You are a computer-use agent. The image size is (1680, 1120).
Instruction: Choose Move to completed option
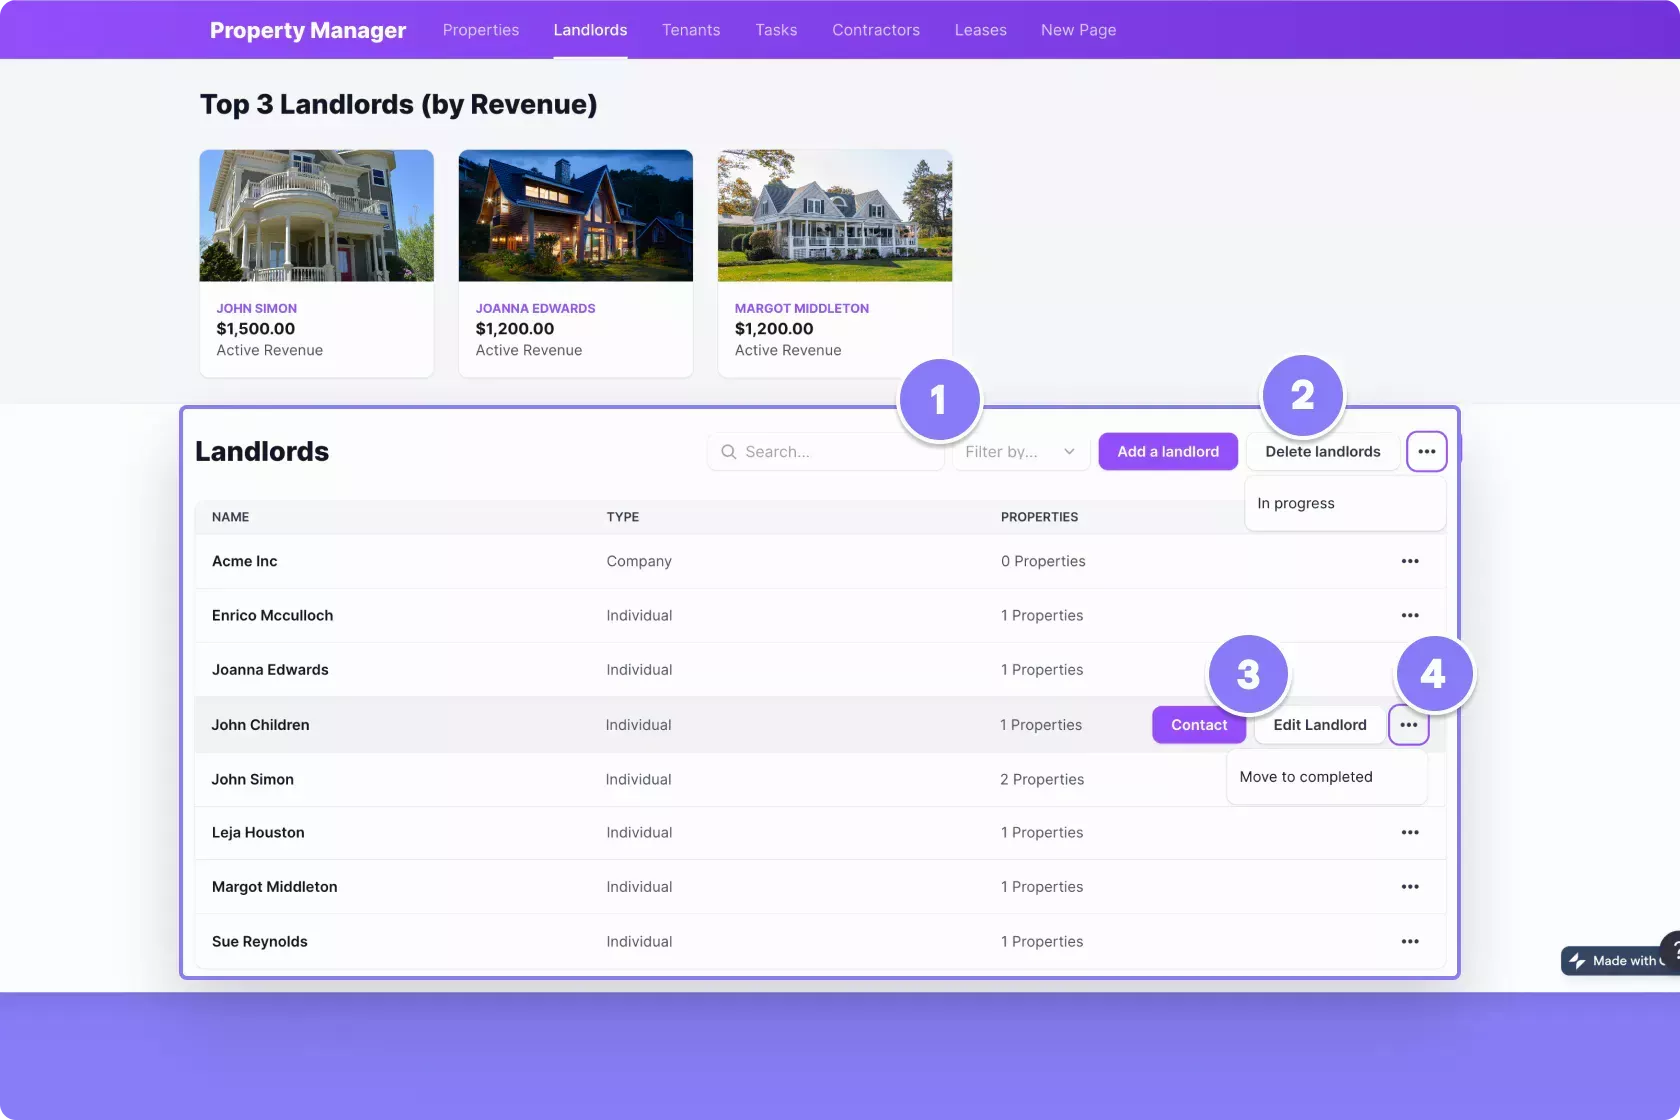[x=1306, y=777]
